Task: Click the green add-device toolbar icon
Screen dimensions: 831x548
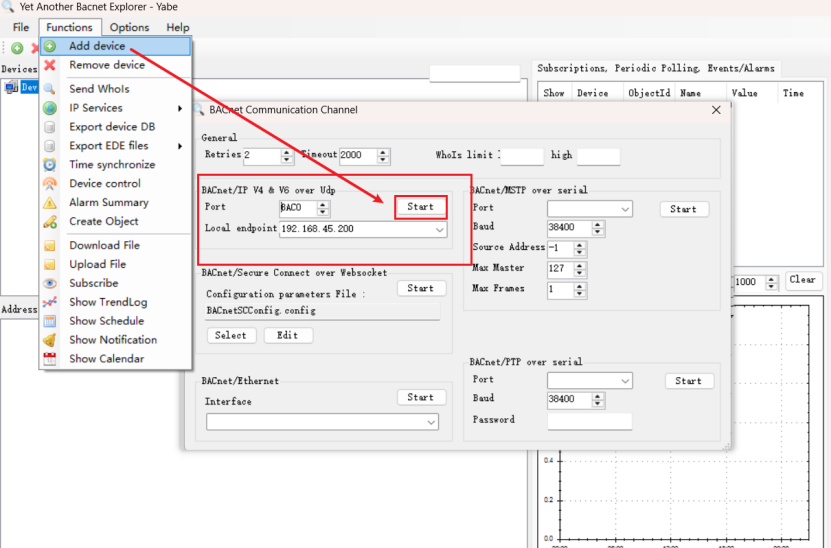Action: (17, 48)
